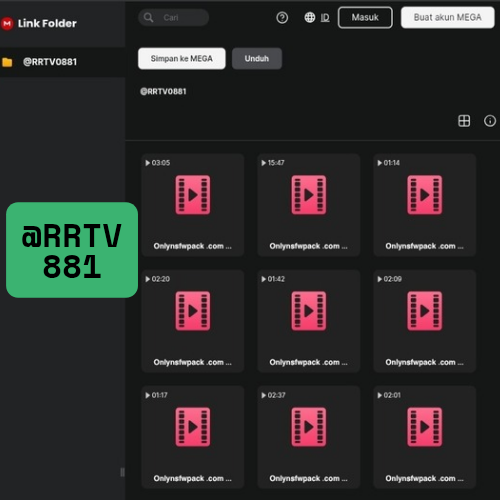Click the search magnifier icon
The width and height of the screenshot is (500, 500).
click(149, 17)
